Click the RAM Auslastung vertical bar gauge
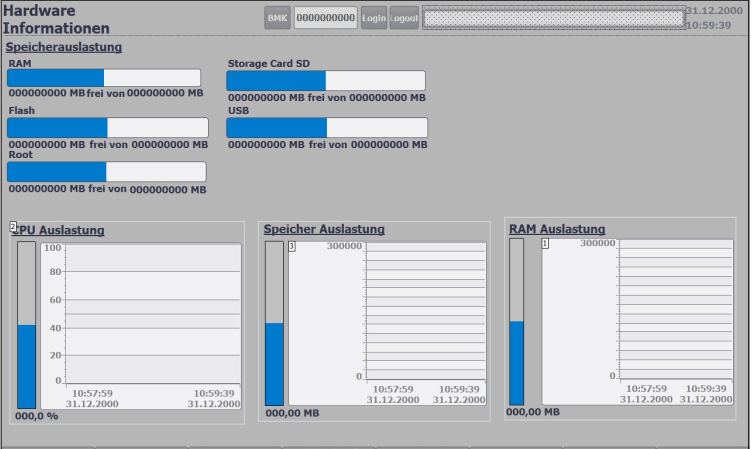 pos(517,322)
